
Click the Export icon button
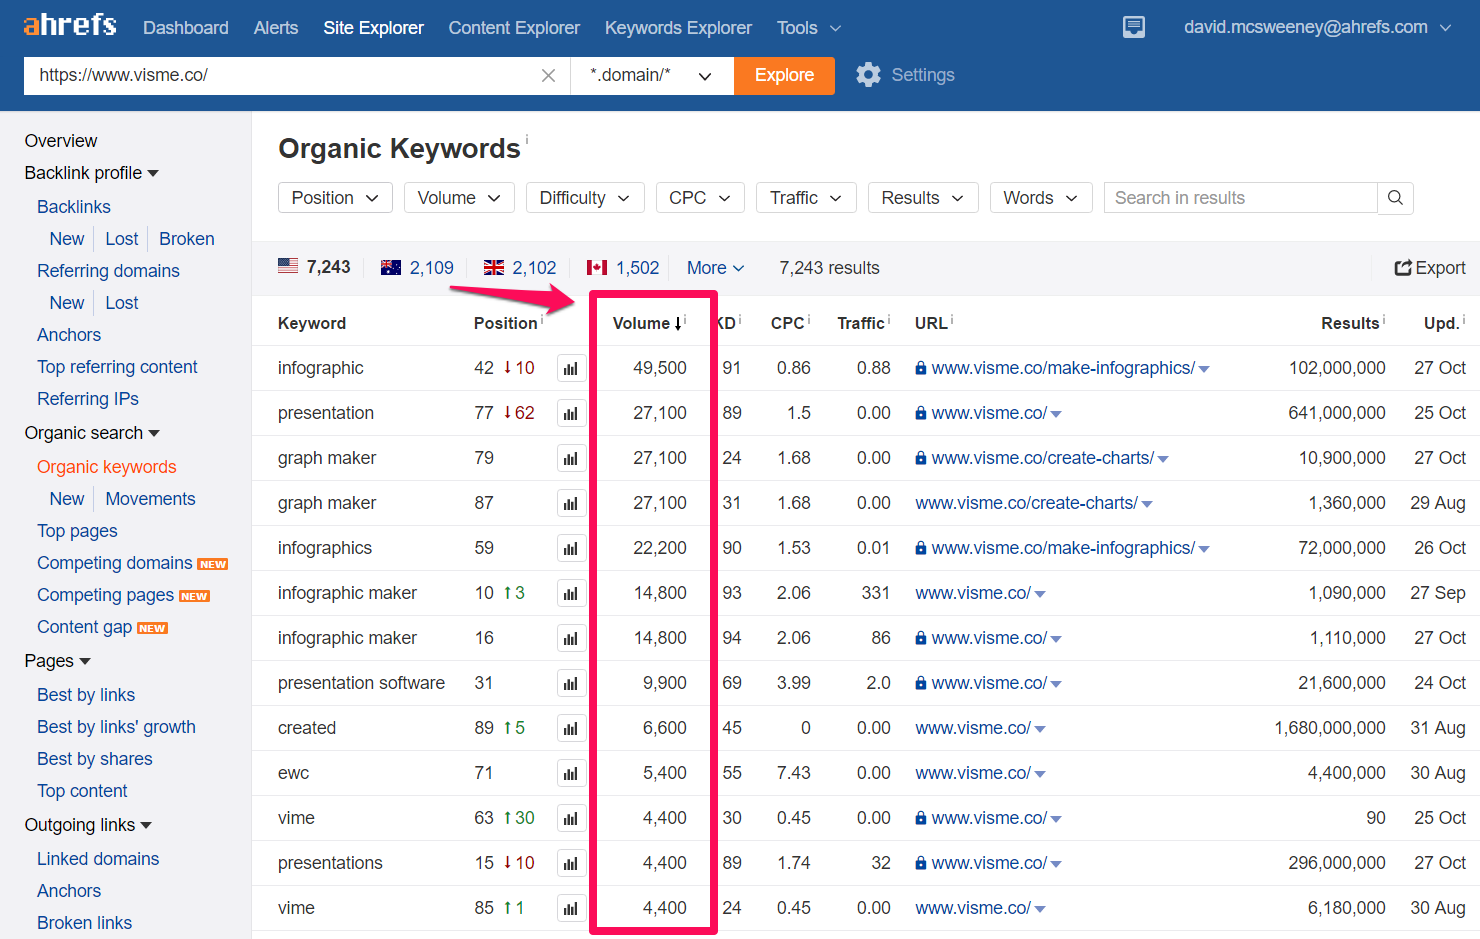[x=1430, y=268]
